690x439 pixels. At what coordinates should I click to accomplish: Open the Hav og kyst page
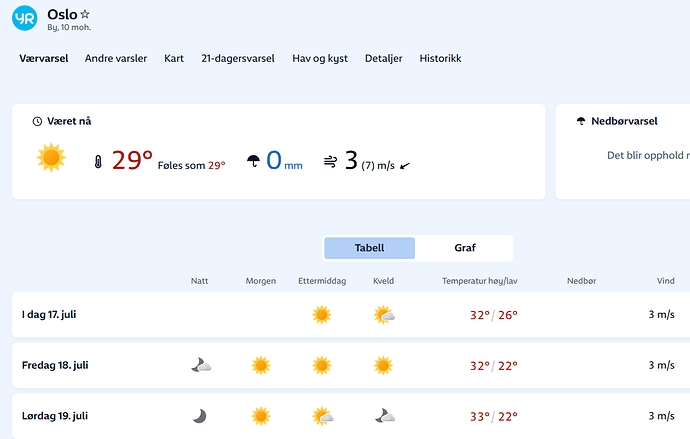click(320, 59)
